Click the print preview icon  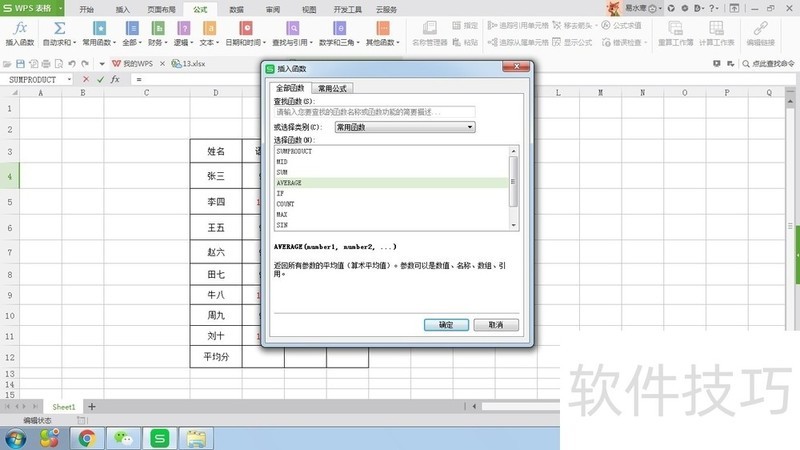pyautogui.click(x=59, y=64)
